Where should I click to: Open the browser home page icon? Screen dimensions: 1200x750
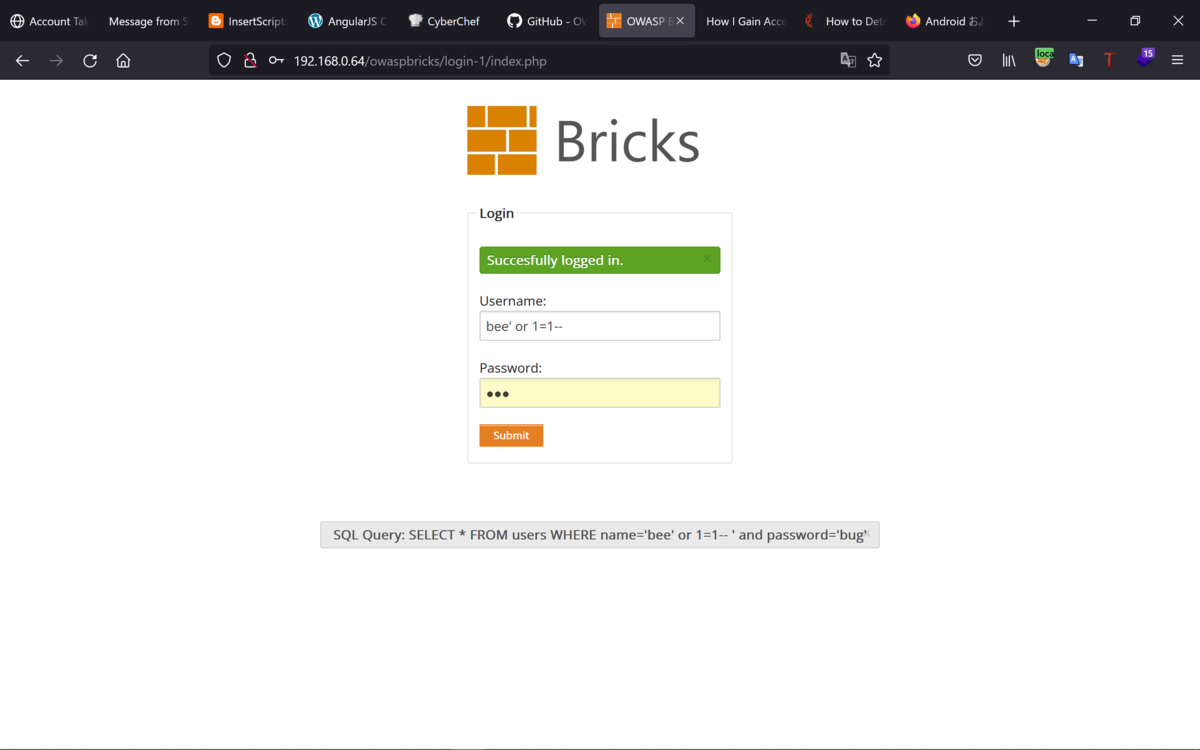123,61
